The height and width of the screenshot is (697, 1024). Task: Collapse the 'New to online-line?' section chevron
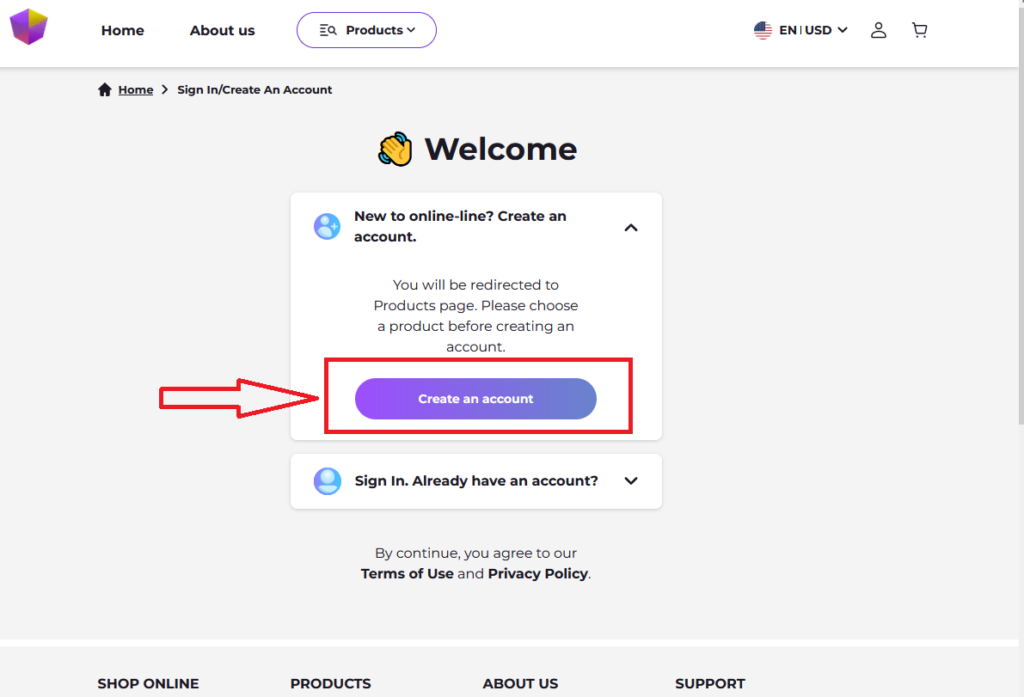(631, 227)
